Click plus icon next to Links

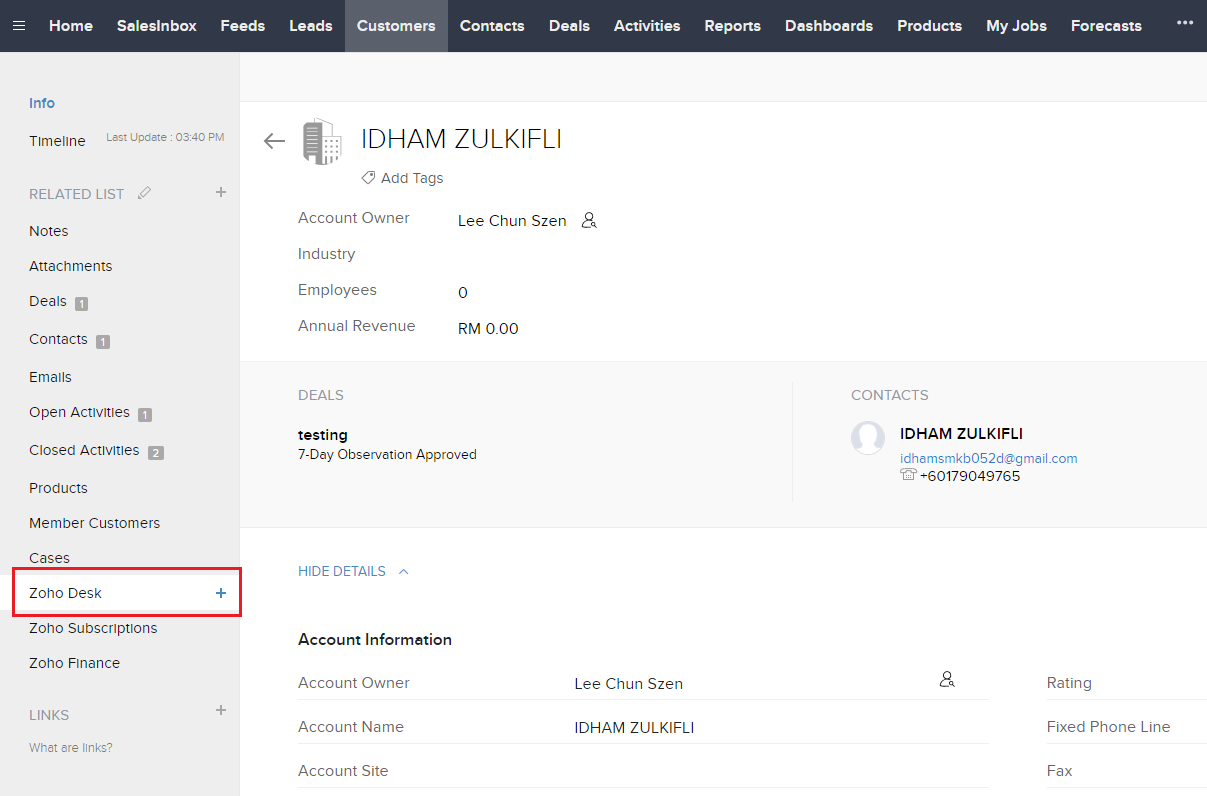[x=221, y=711]
